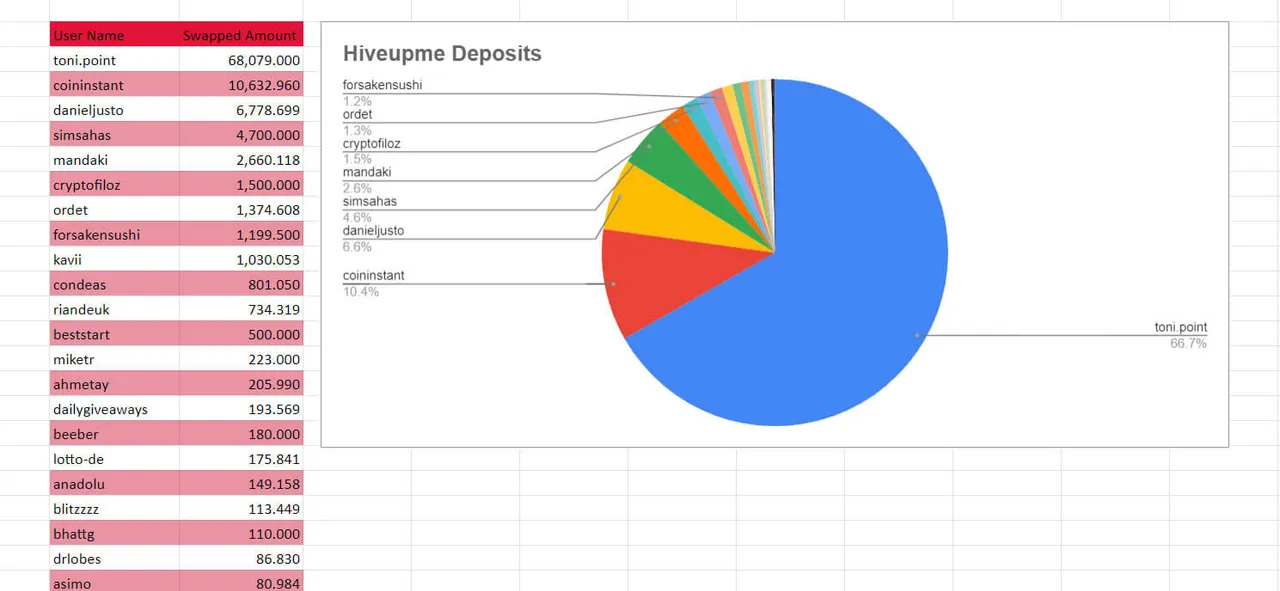
Task: Select the bhattg name cell
Action: click(115, 534)
